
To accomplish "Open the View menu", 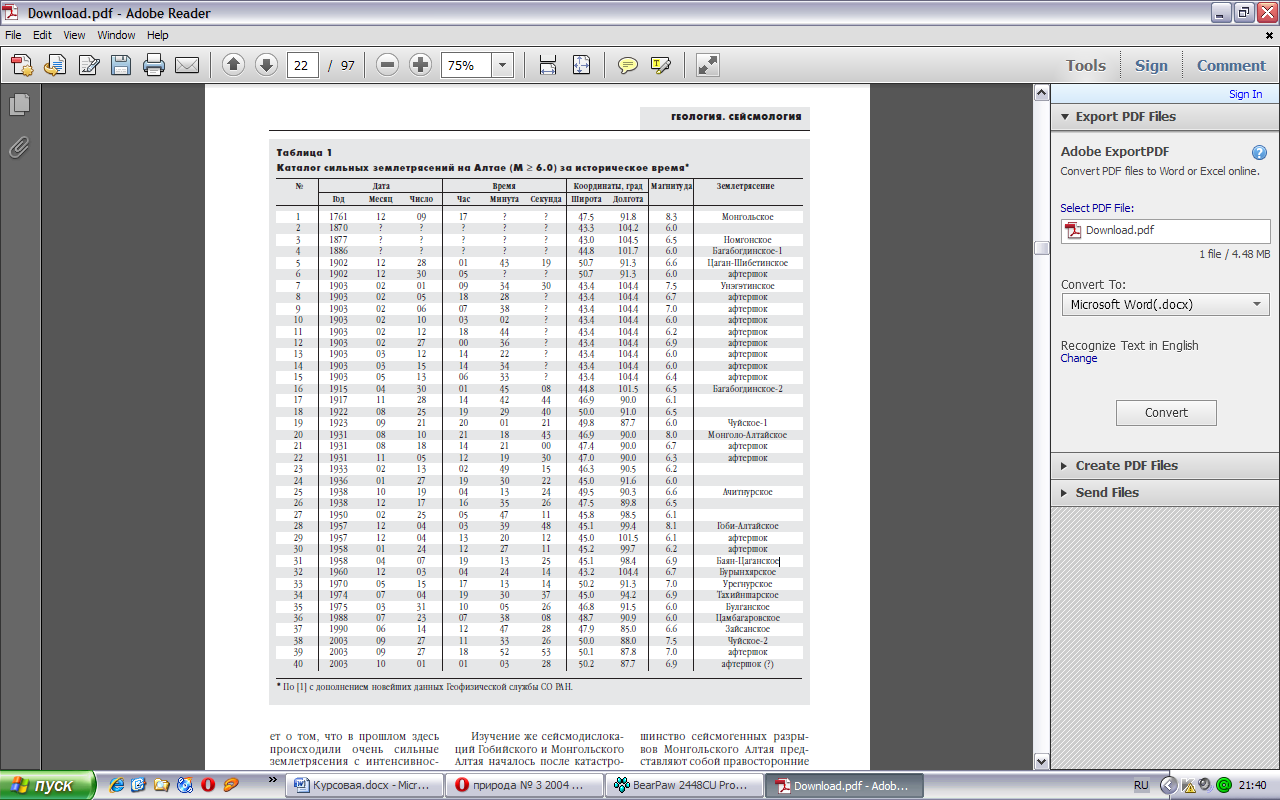I will click(75, 35).
